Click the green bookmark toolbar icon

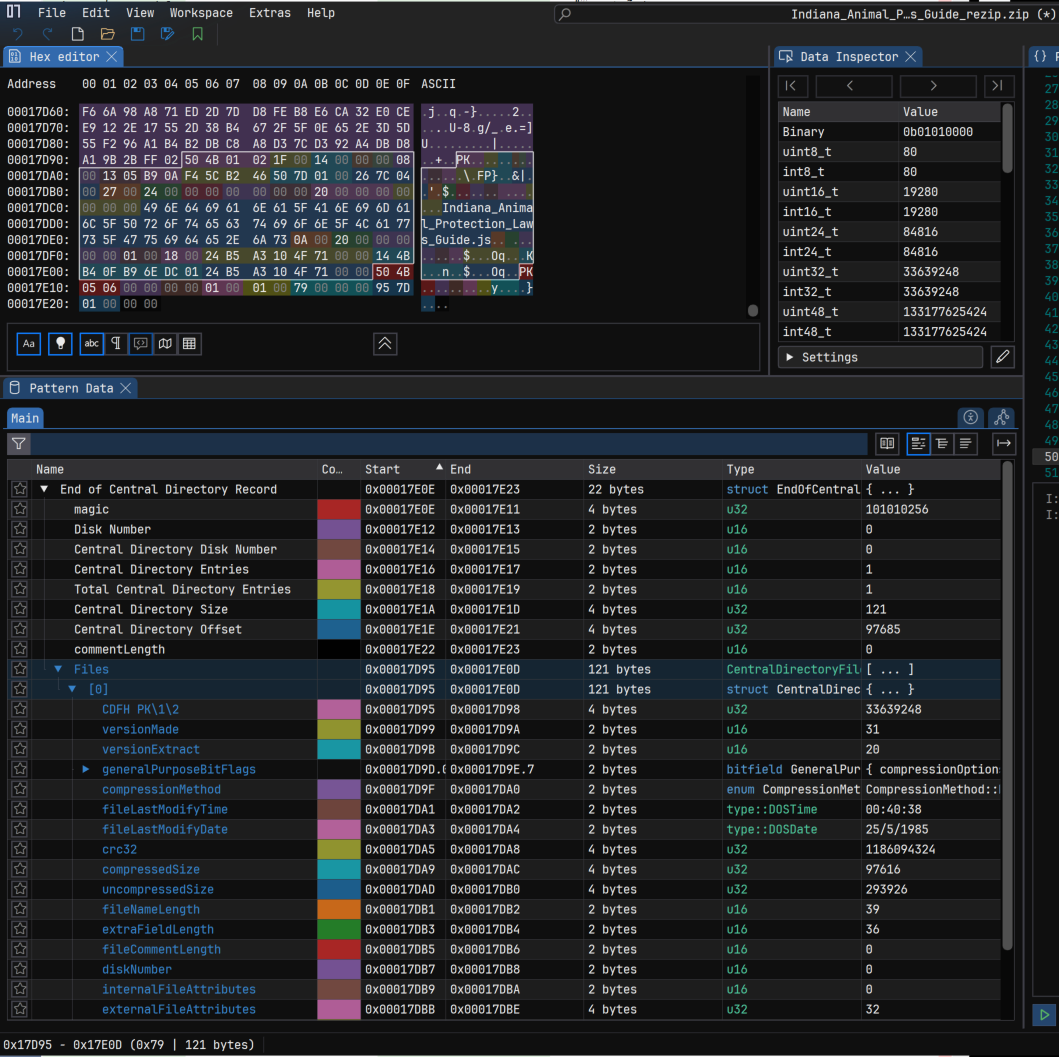(197, 34)
